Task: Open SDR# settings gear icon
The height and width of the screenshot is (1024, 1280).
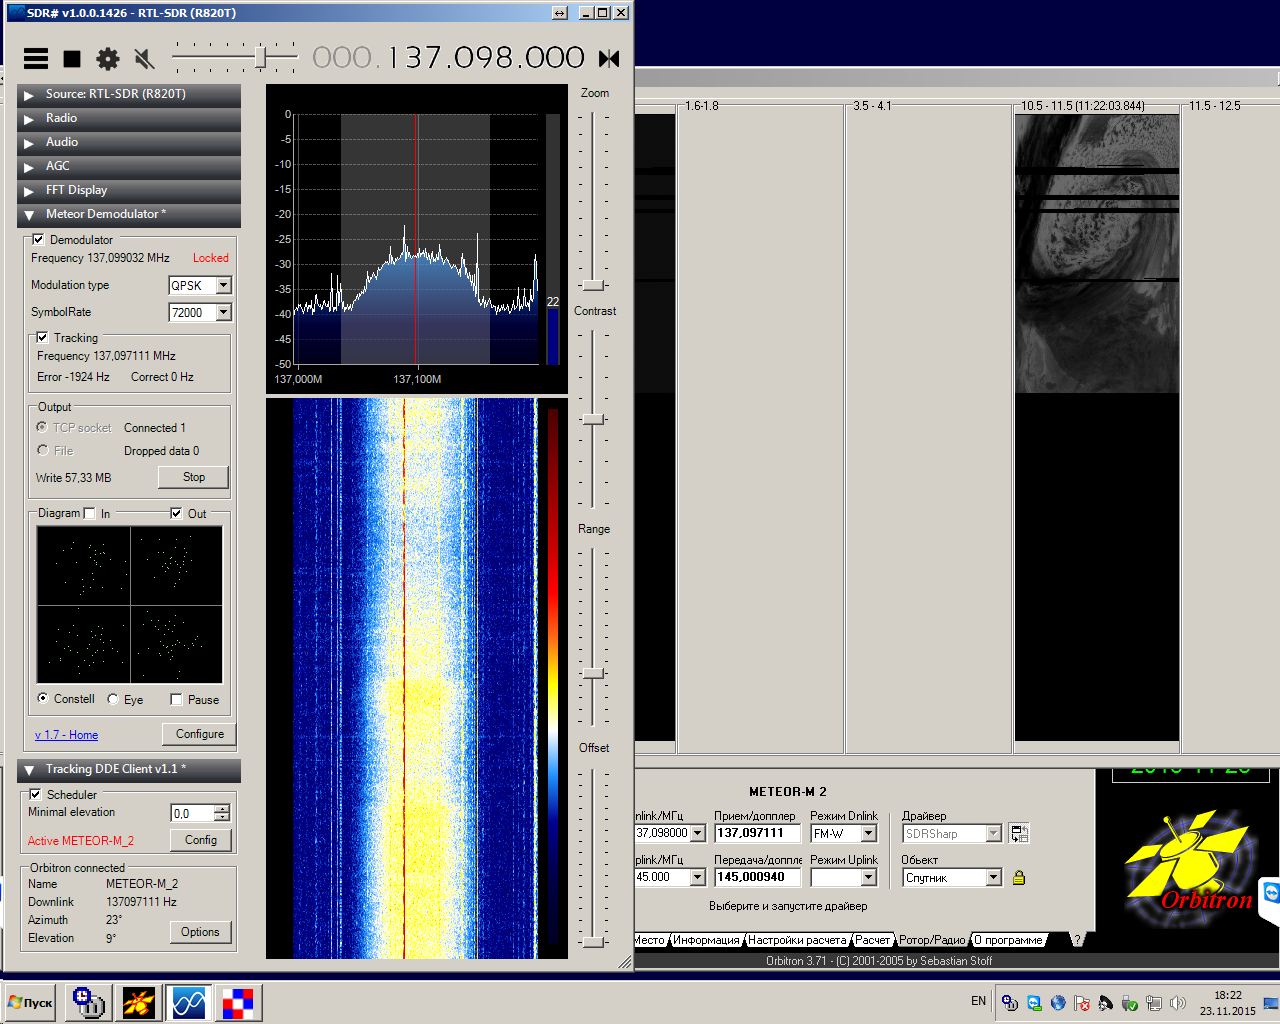Action: click(108, 59)
